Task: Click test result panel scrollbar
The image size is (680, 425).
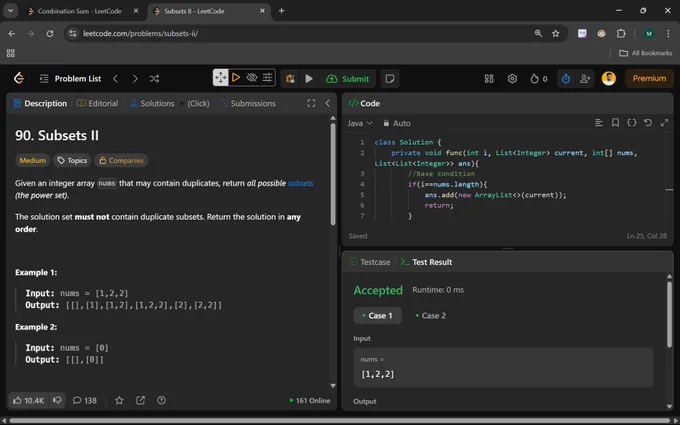Action: pyautogui.click(x=669, y=314)
